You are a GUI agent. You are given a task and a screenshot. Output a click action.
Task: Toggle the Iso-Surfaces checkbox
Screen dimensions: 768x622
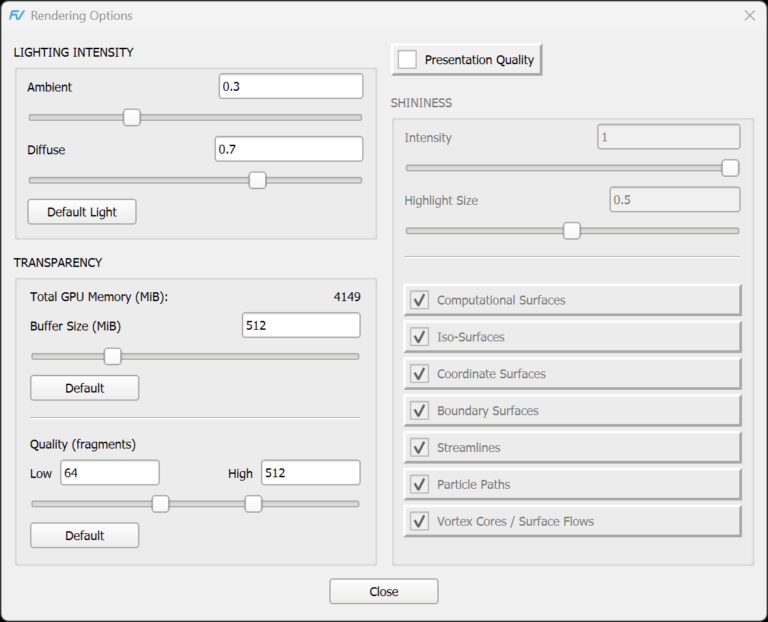[419, 336]
